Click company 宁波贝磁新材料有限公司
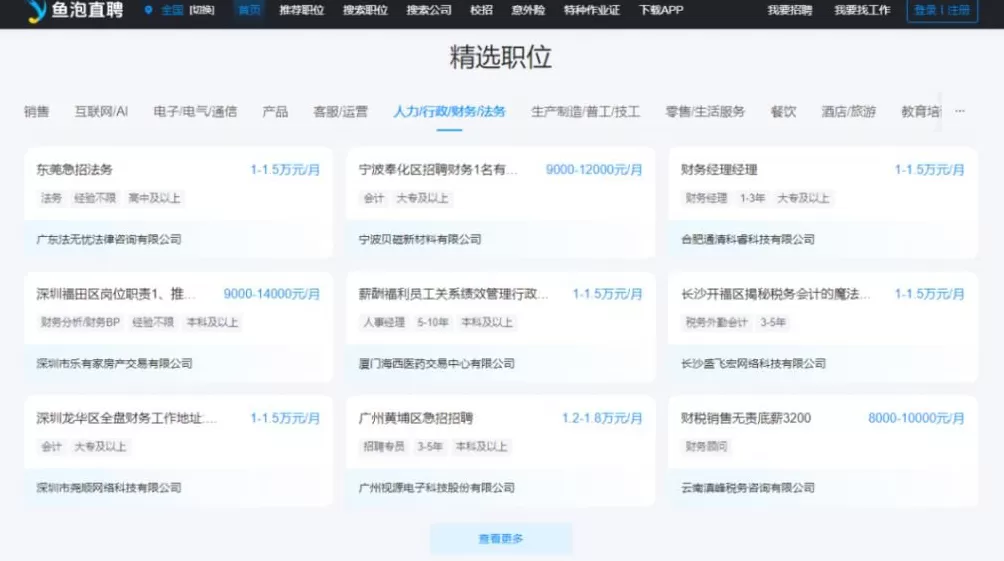This screenshot has height=561, width=1004. (420, 240)
